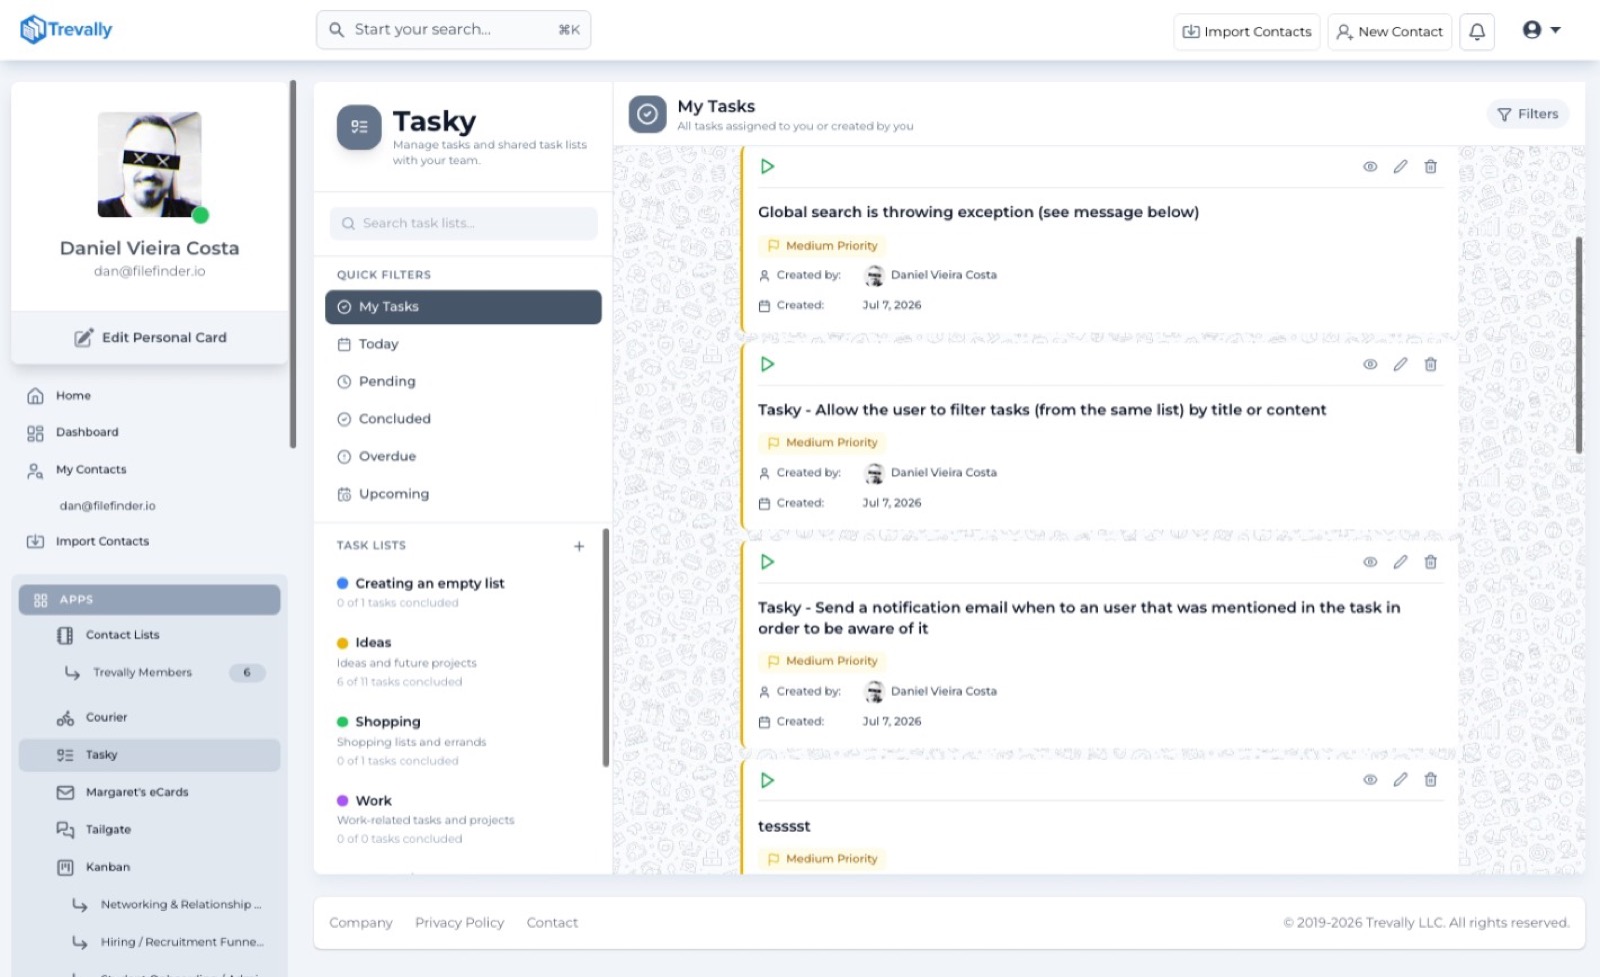Open the Company footer link

[360, 923]
